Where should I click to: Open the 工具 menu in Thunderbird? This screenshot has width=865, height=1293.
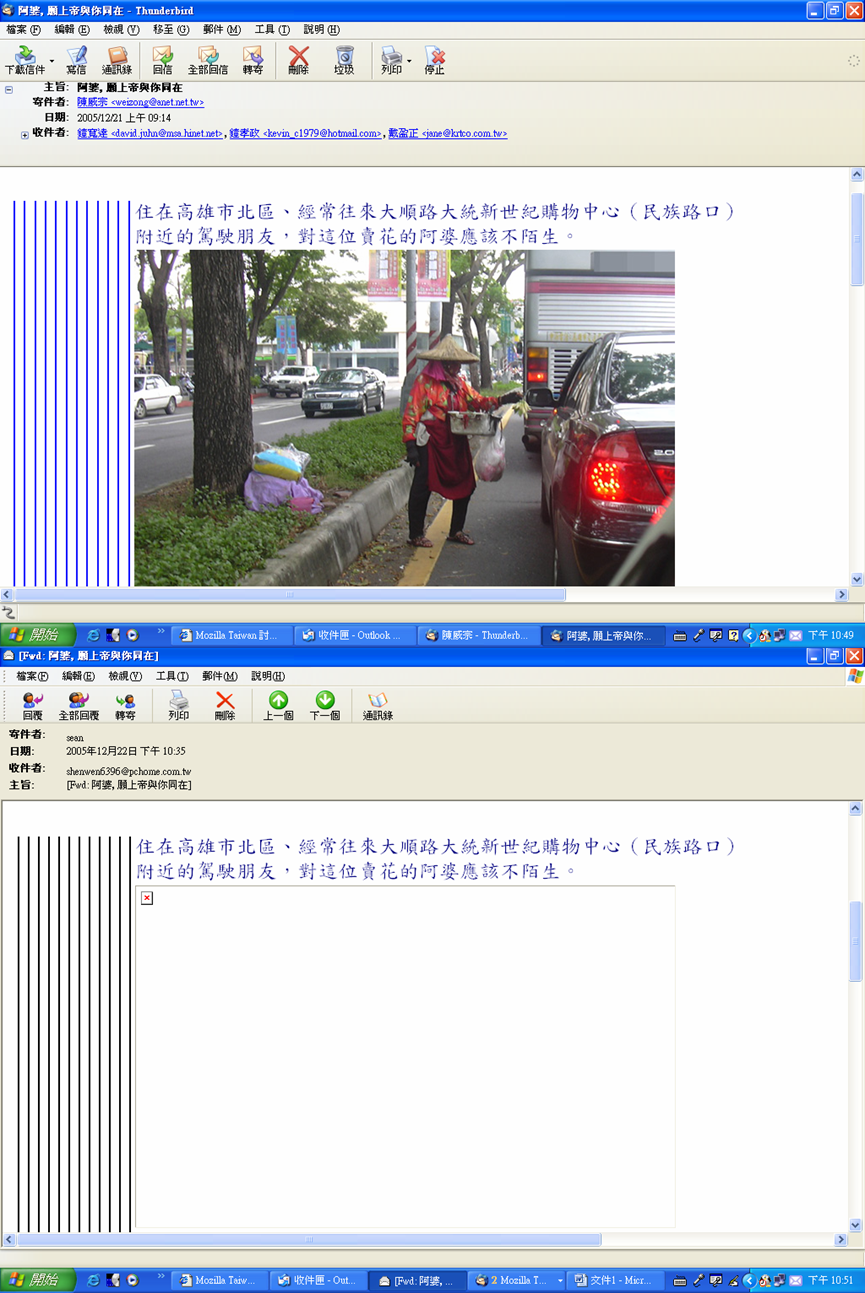[271, 30]
